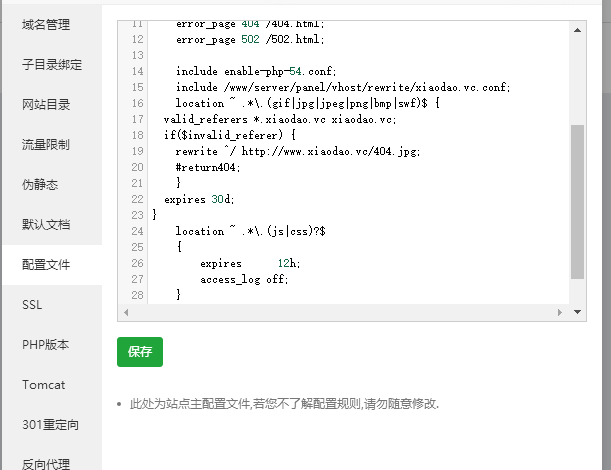Click the editor scrollbar up arrow
This screenshot has height=470, width=611.
click(x=577, y=32)
